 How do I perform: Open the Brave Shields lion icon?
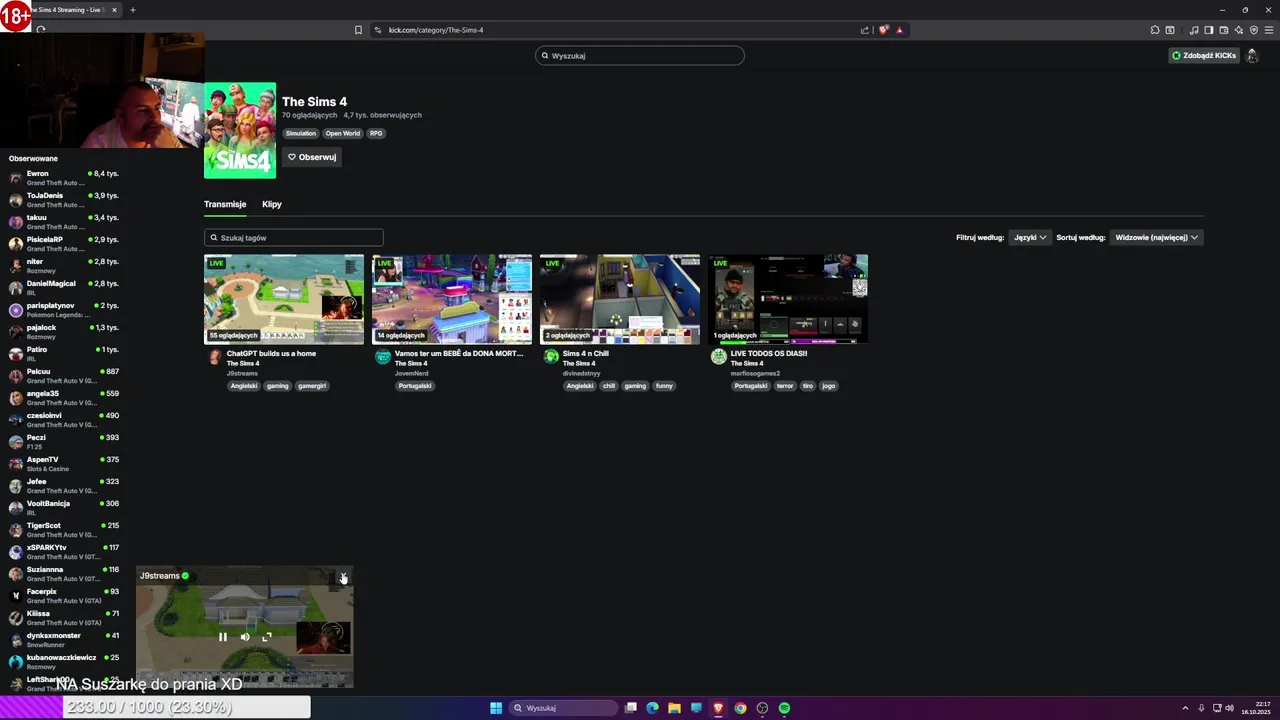pos(883,30)
